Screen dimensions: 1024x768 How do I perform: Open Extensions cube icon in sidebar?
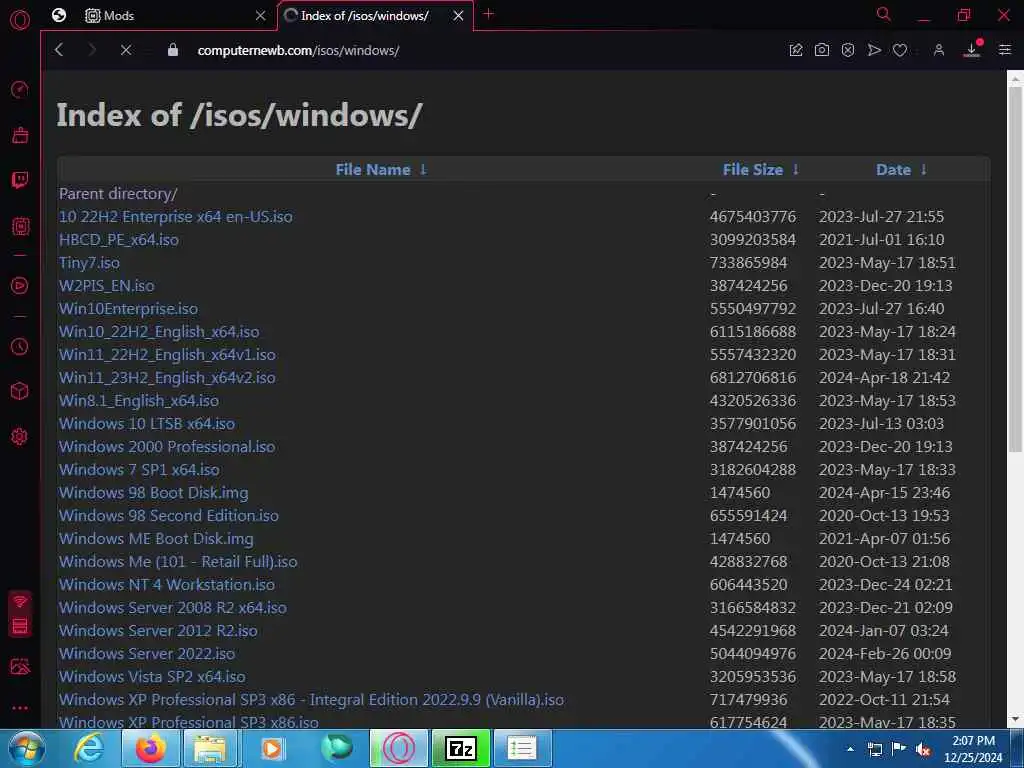(x=20, y=391)
